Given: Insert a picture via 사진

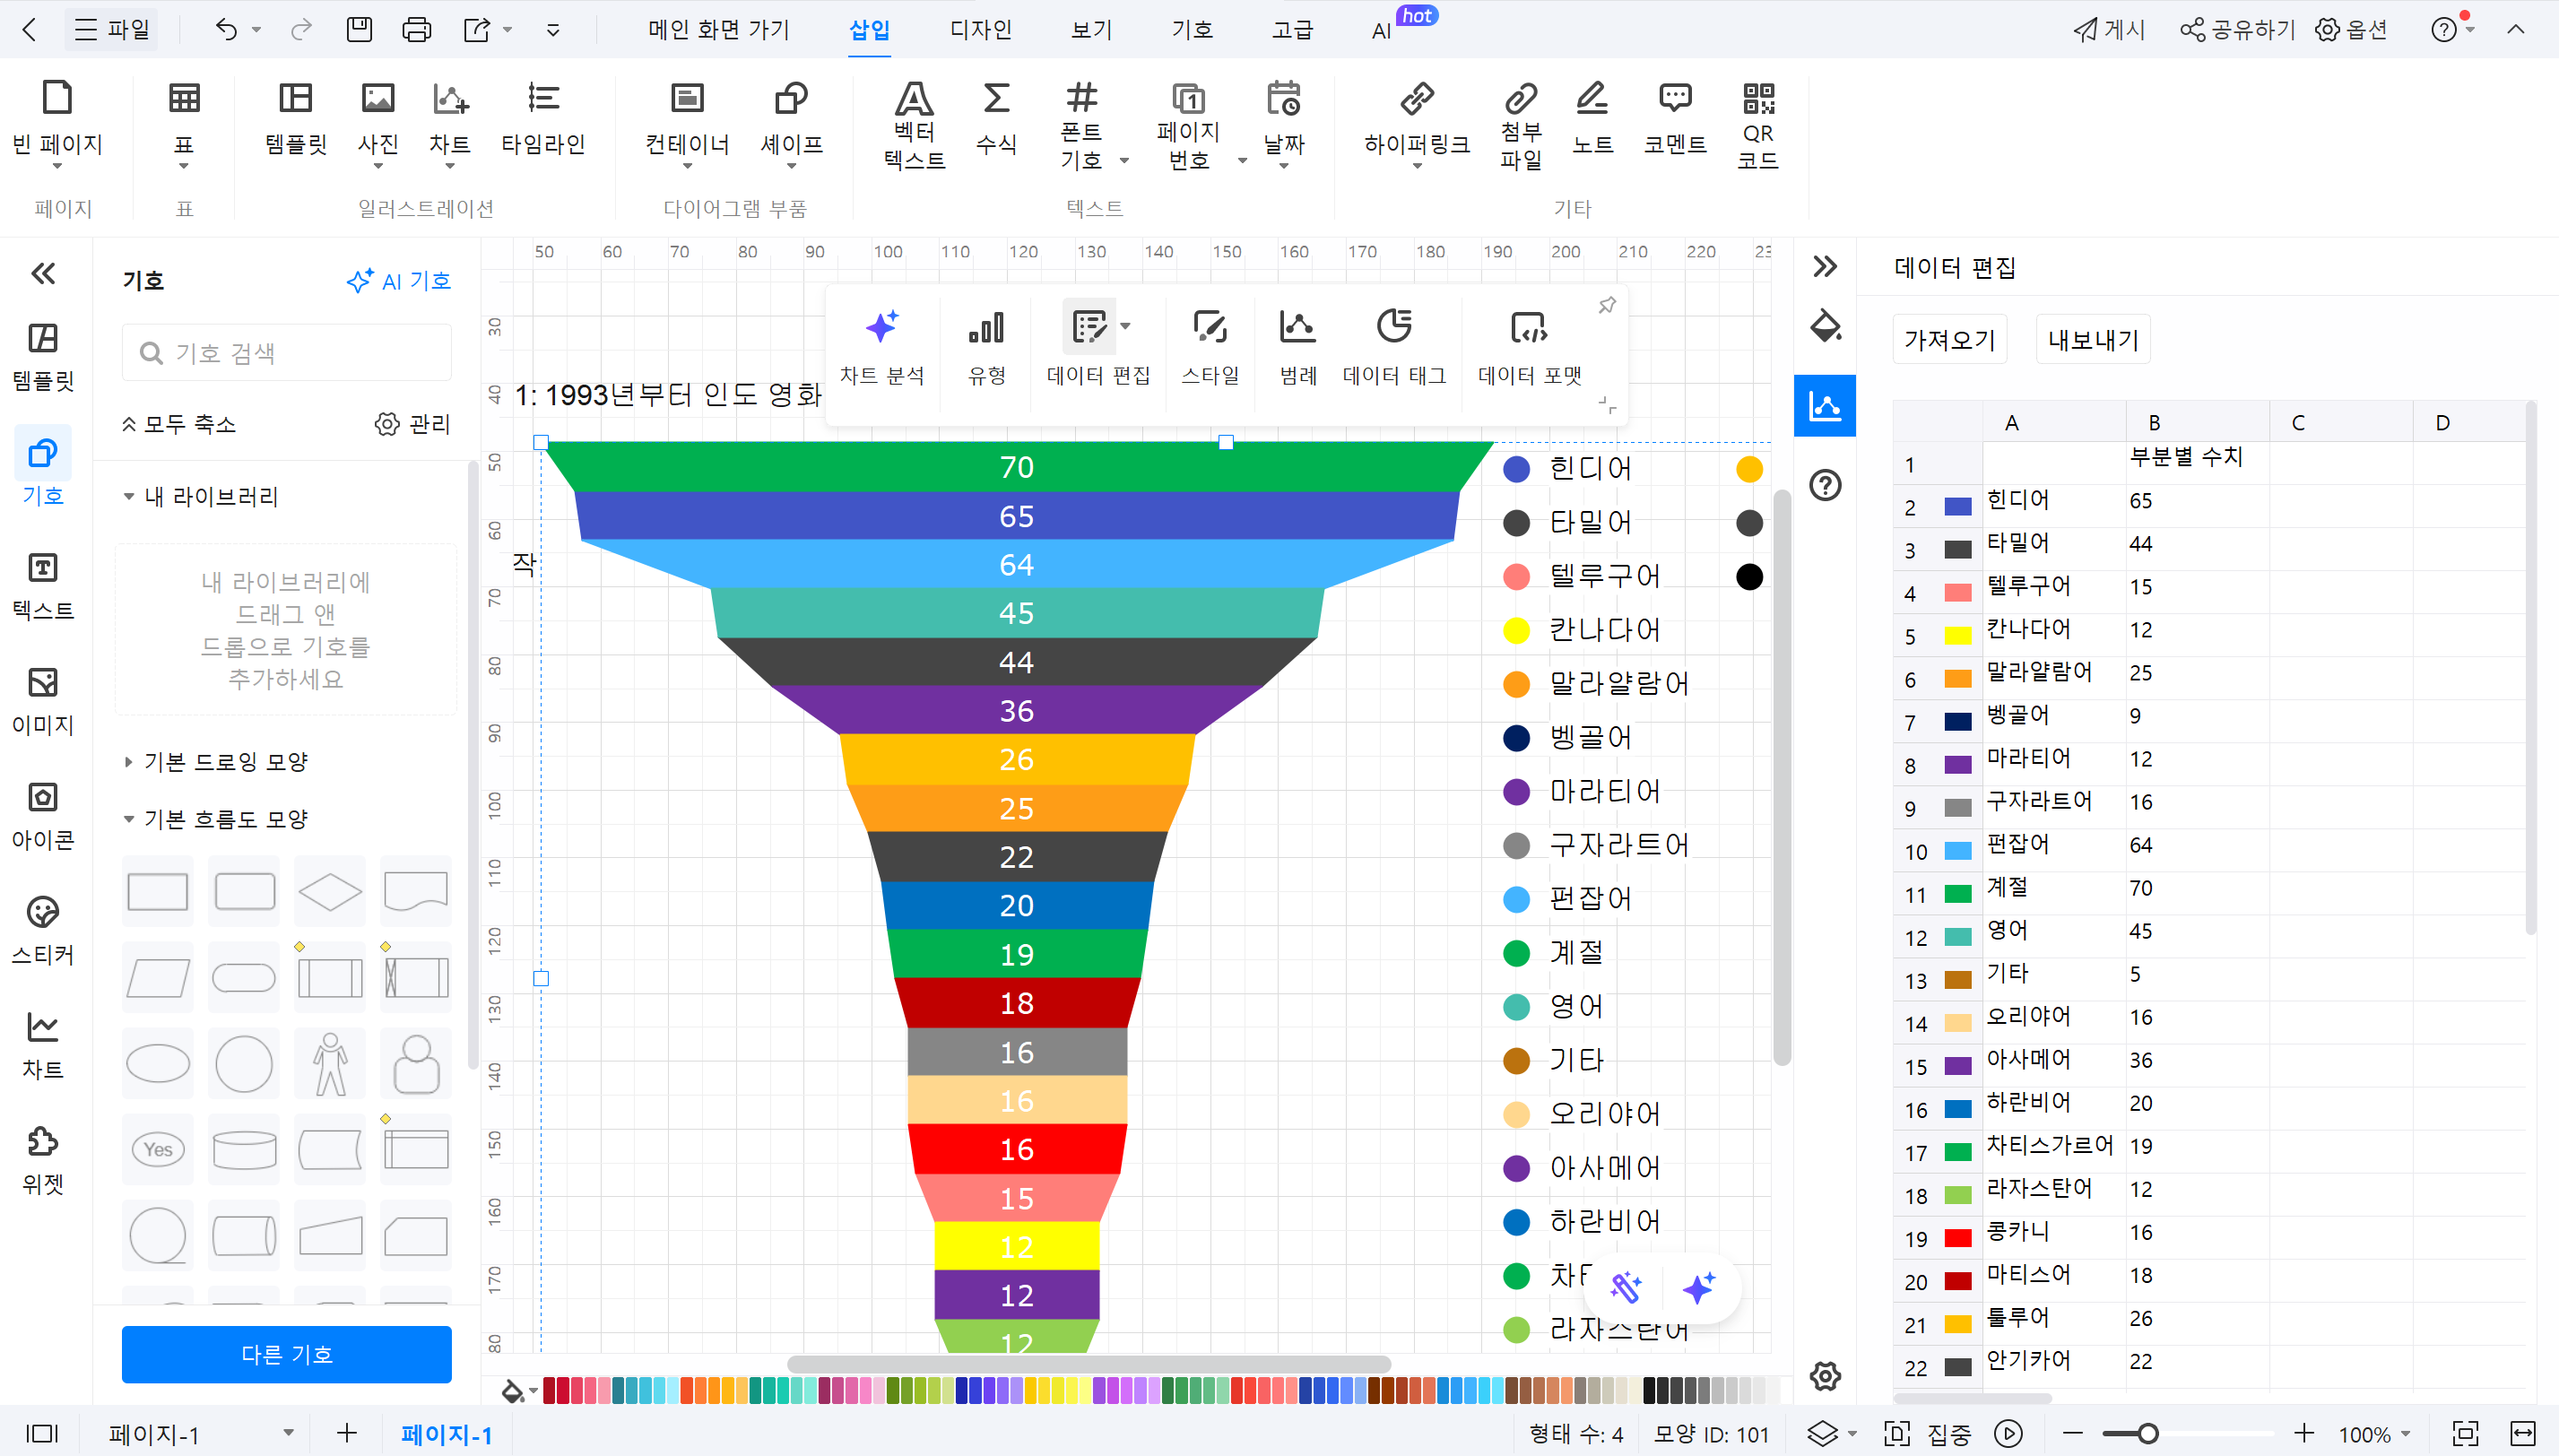Looking at the screenshot, I should point(378,122).
